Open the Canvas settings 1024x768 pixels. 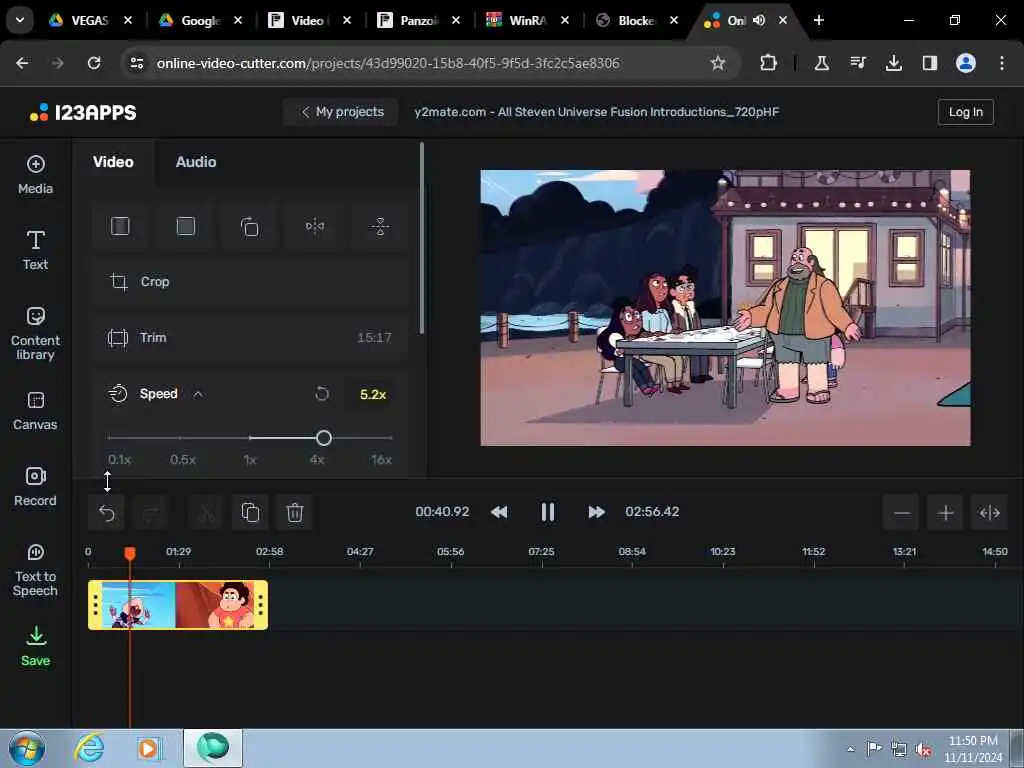(x=35, y=411)
